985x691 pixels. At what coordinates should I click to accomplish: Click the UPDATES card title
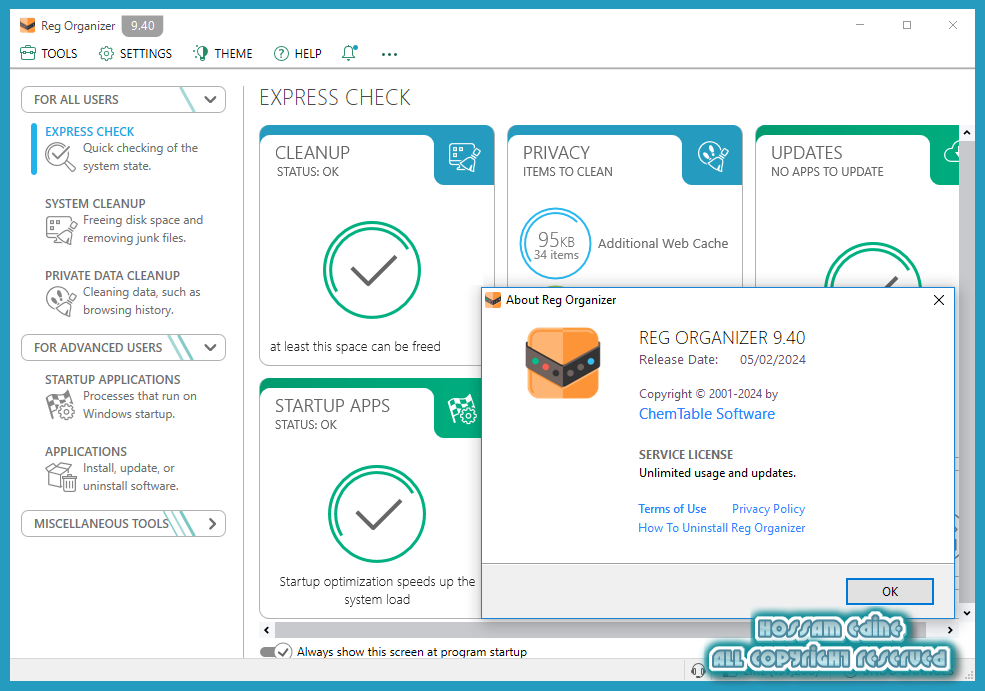[807, 153]
